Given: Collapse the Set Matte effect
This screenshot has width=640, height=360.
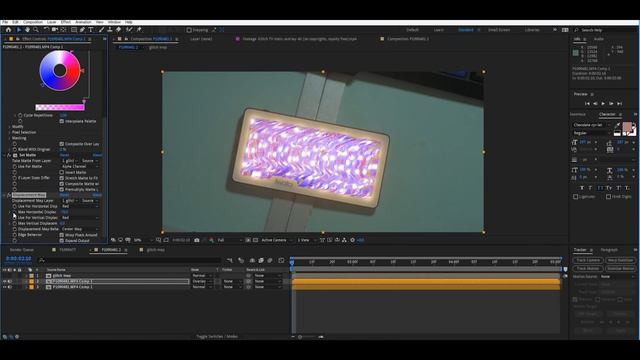Looking at the screenshot, I should pyautogui.click(x=4, y=155).
